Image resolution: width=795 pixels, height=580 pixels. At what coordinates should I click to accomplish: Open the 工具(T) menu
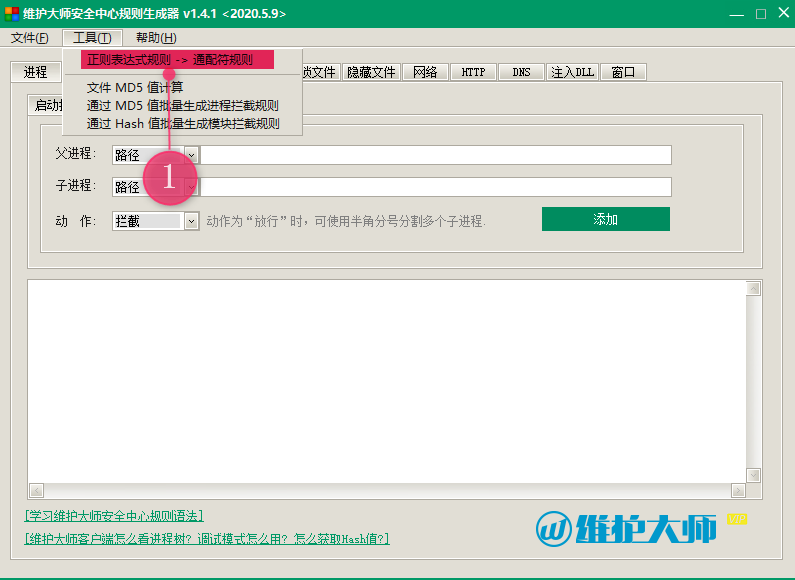(92, 38)
